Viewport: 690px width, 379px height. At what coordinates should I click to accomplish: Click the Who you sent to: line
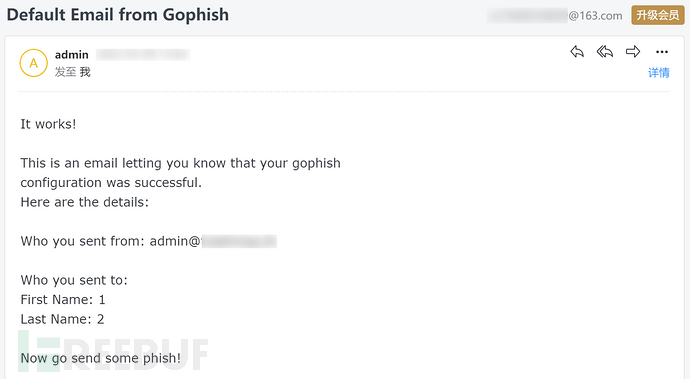tap(74, 280)
